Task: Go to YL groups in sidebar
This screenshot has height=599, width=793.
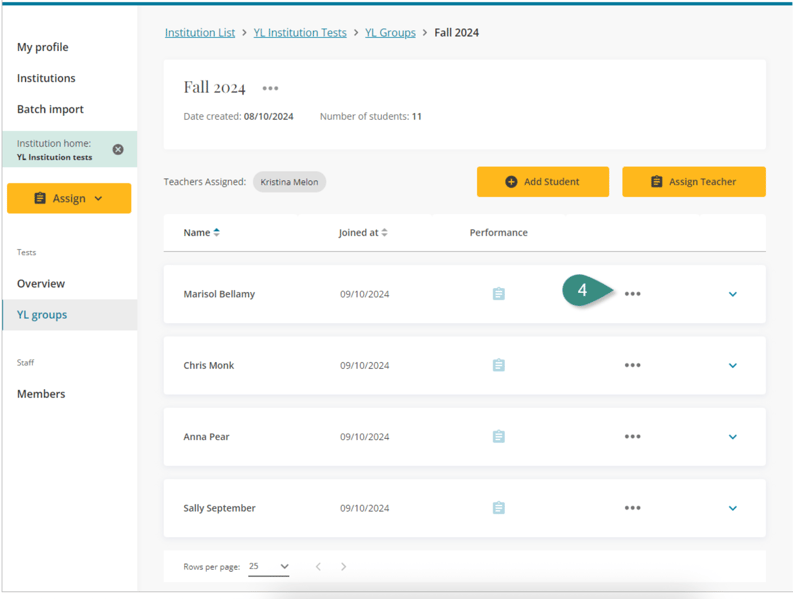Action: click(42, 315)
